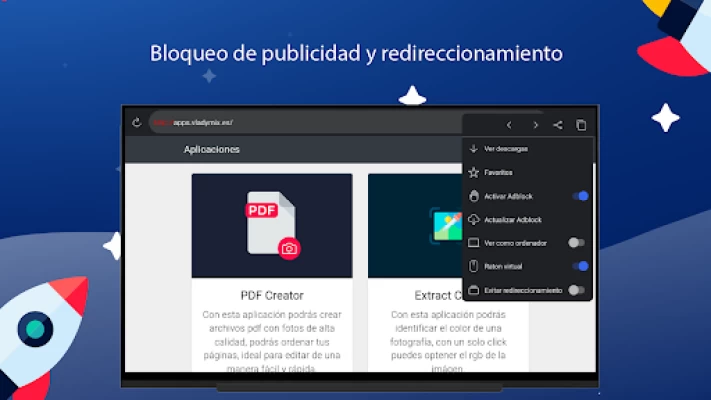
Task: Click the URL address bar
Action: click(300, 123)
